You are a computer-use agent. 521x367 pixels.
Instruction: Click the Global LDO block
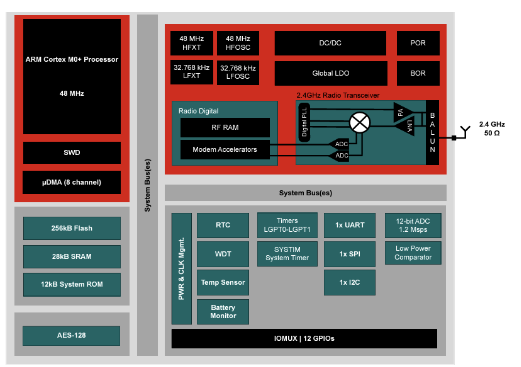(331, 73)
